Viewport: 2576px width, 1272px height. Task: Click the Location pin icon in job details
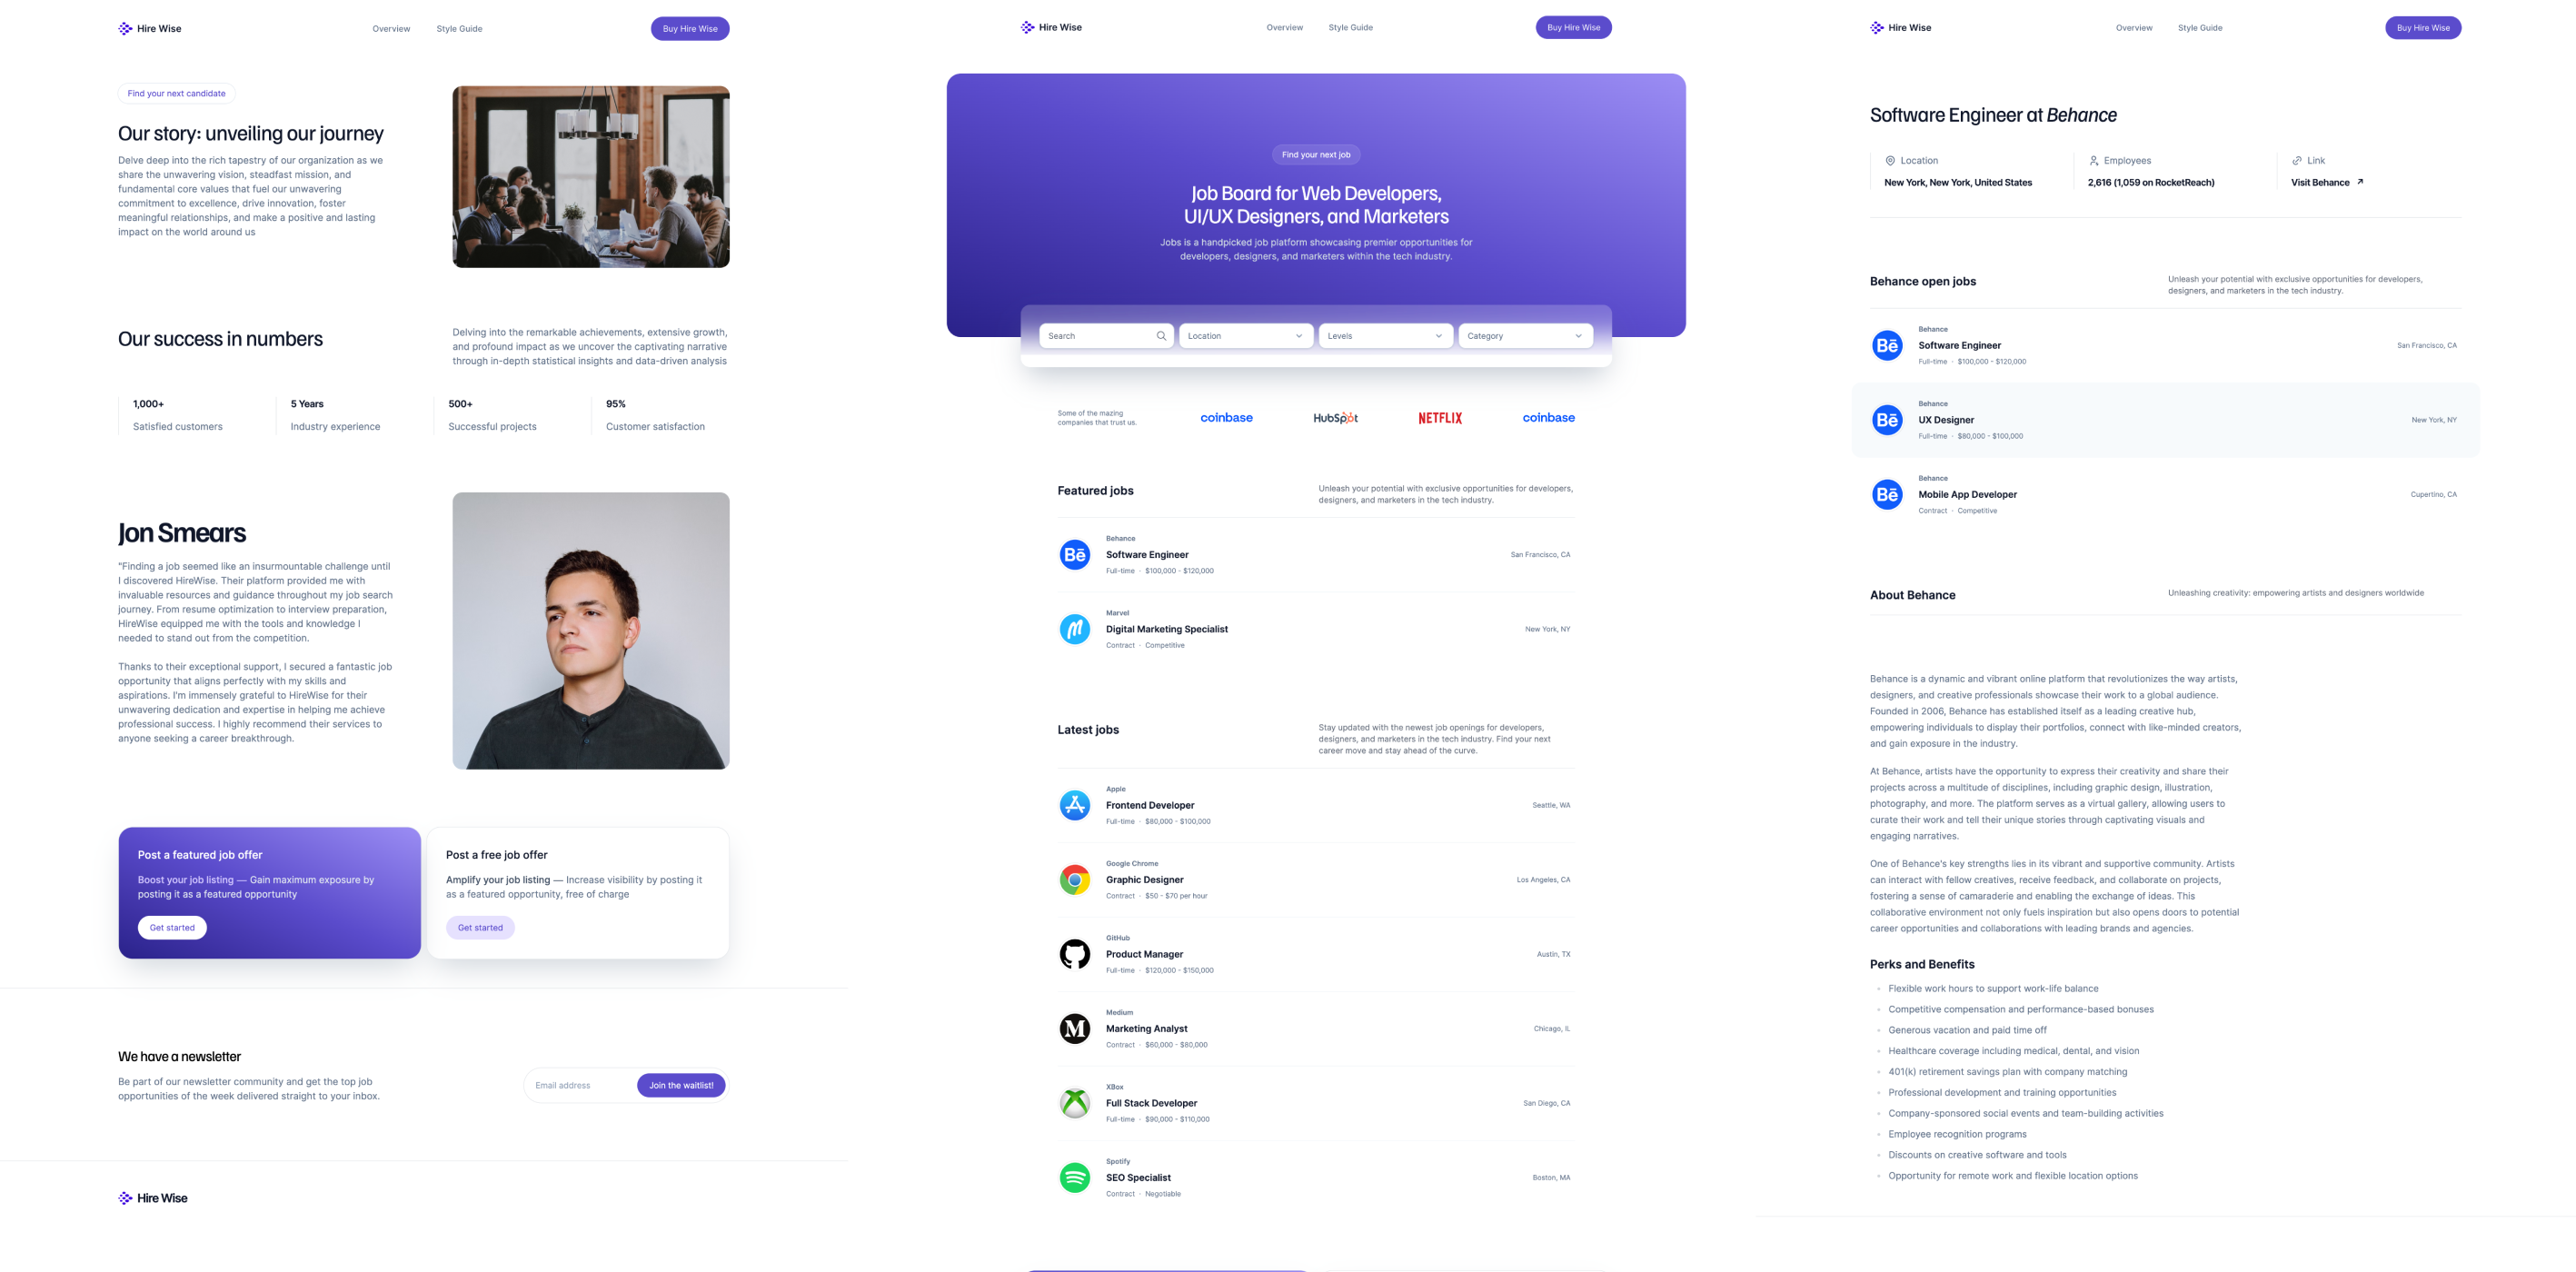click(x=1891, y=159)
